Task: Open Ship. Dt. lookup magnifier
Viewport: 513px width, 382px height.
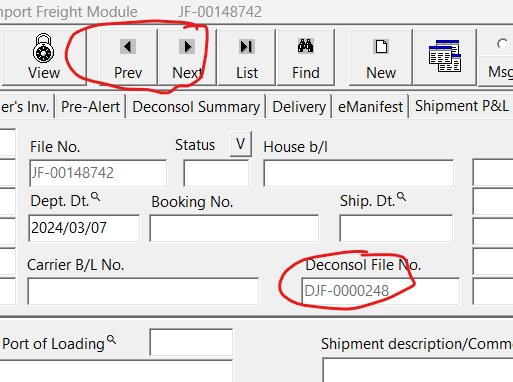Action: pyautogui.click(x=401, y=197)
